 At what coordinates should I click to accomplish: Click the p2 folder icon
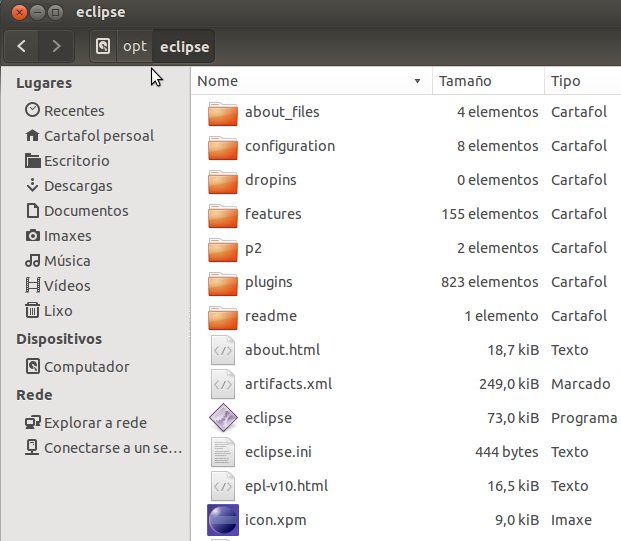223,250
